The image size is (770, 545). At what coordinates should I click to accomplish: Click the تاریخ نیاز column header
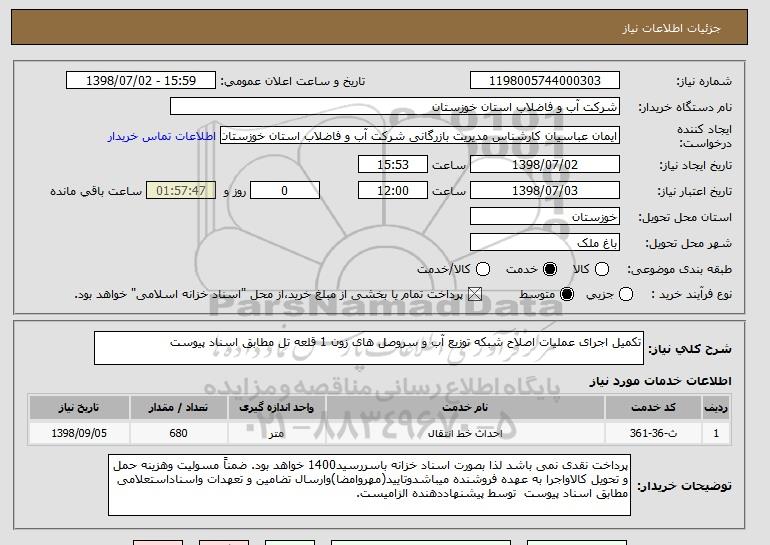pos(79,408)
